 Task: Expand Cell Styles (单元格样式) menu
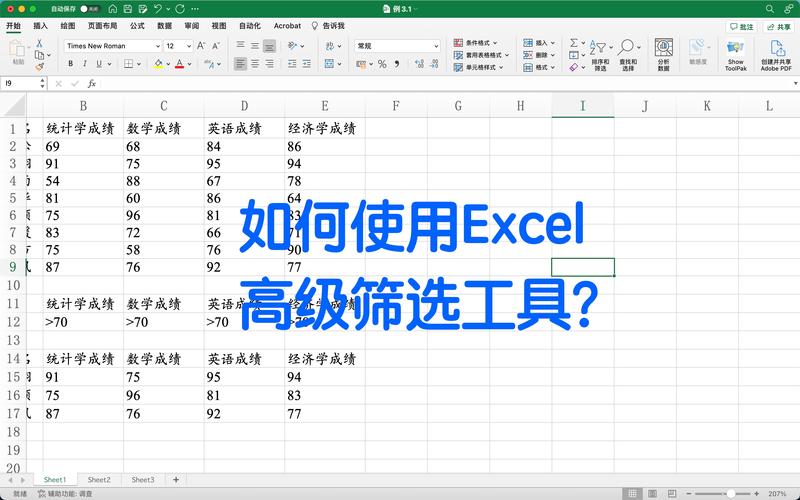tap(479, 67)
